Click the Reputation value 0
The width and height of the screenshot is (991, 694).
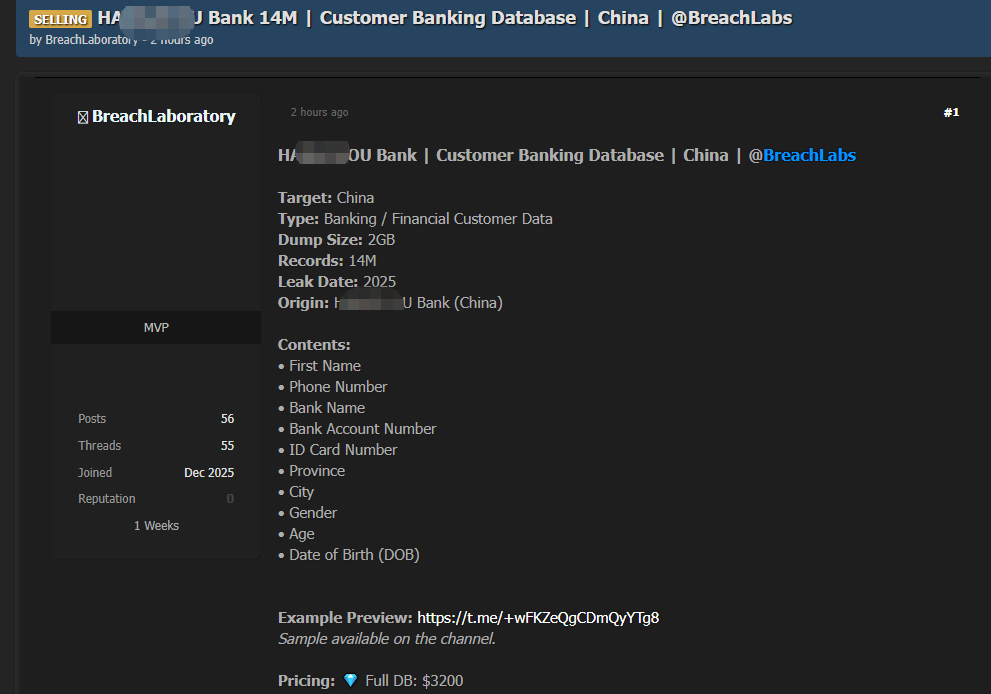(230, 499)
